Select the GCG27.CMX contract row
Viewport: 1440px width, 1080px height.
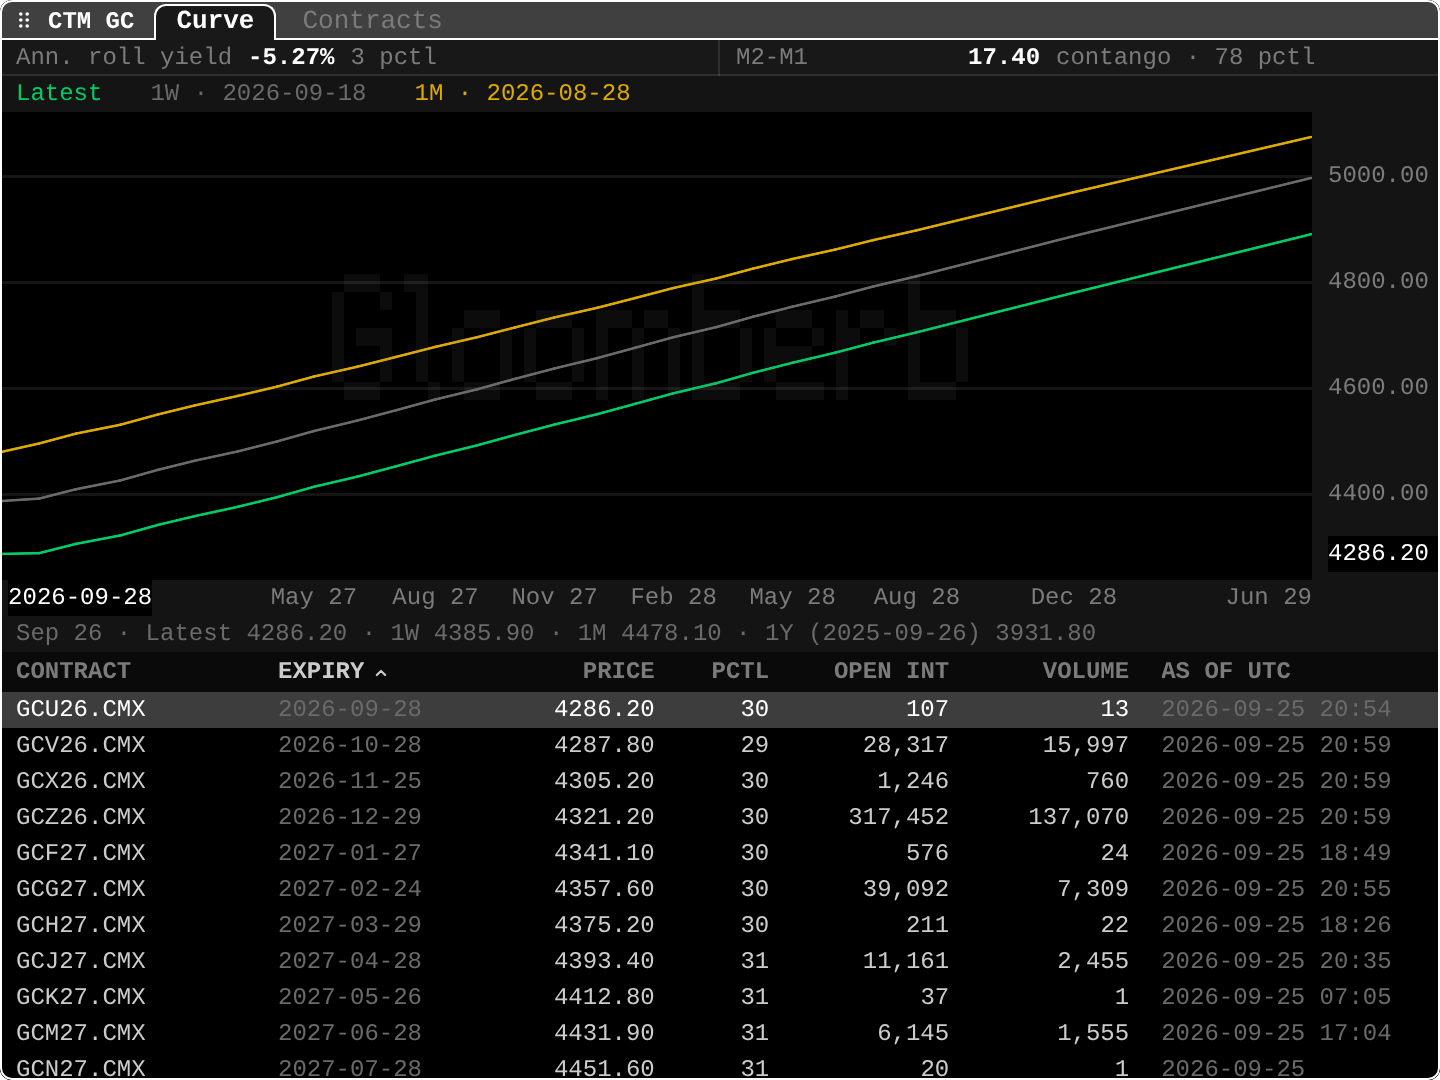(720, 889)
